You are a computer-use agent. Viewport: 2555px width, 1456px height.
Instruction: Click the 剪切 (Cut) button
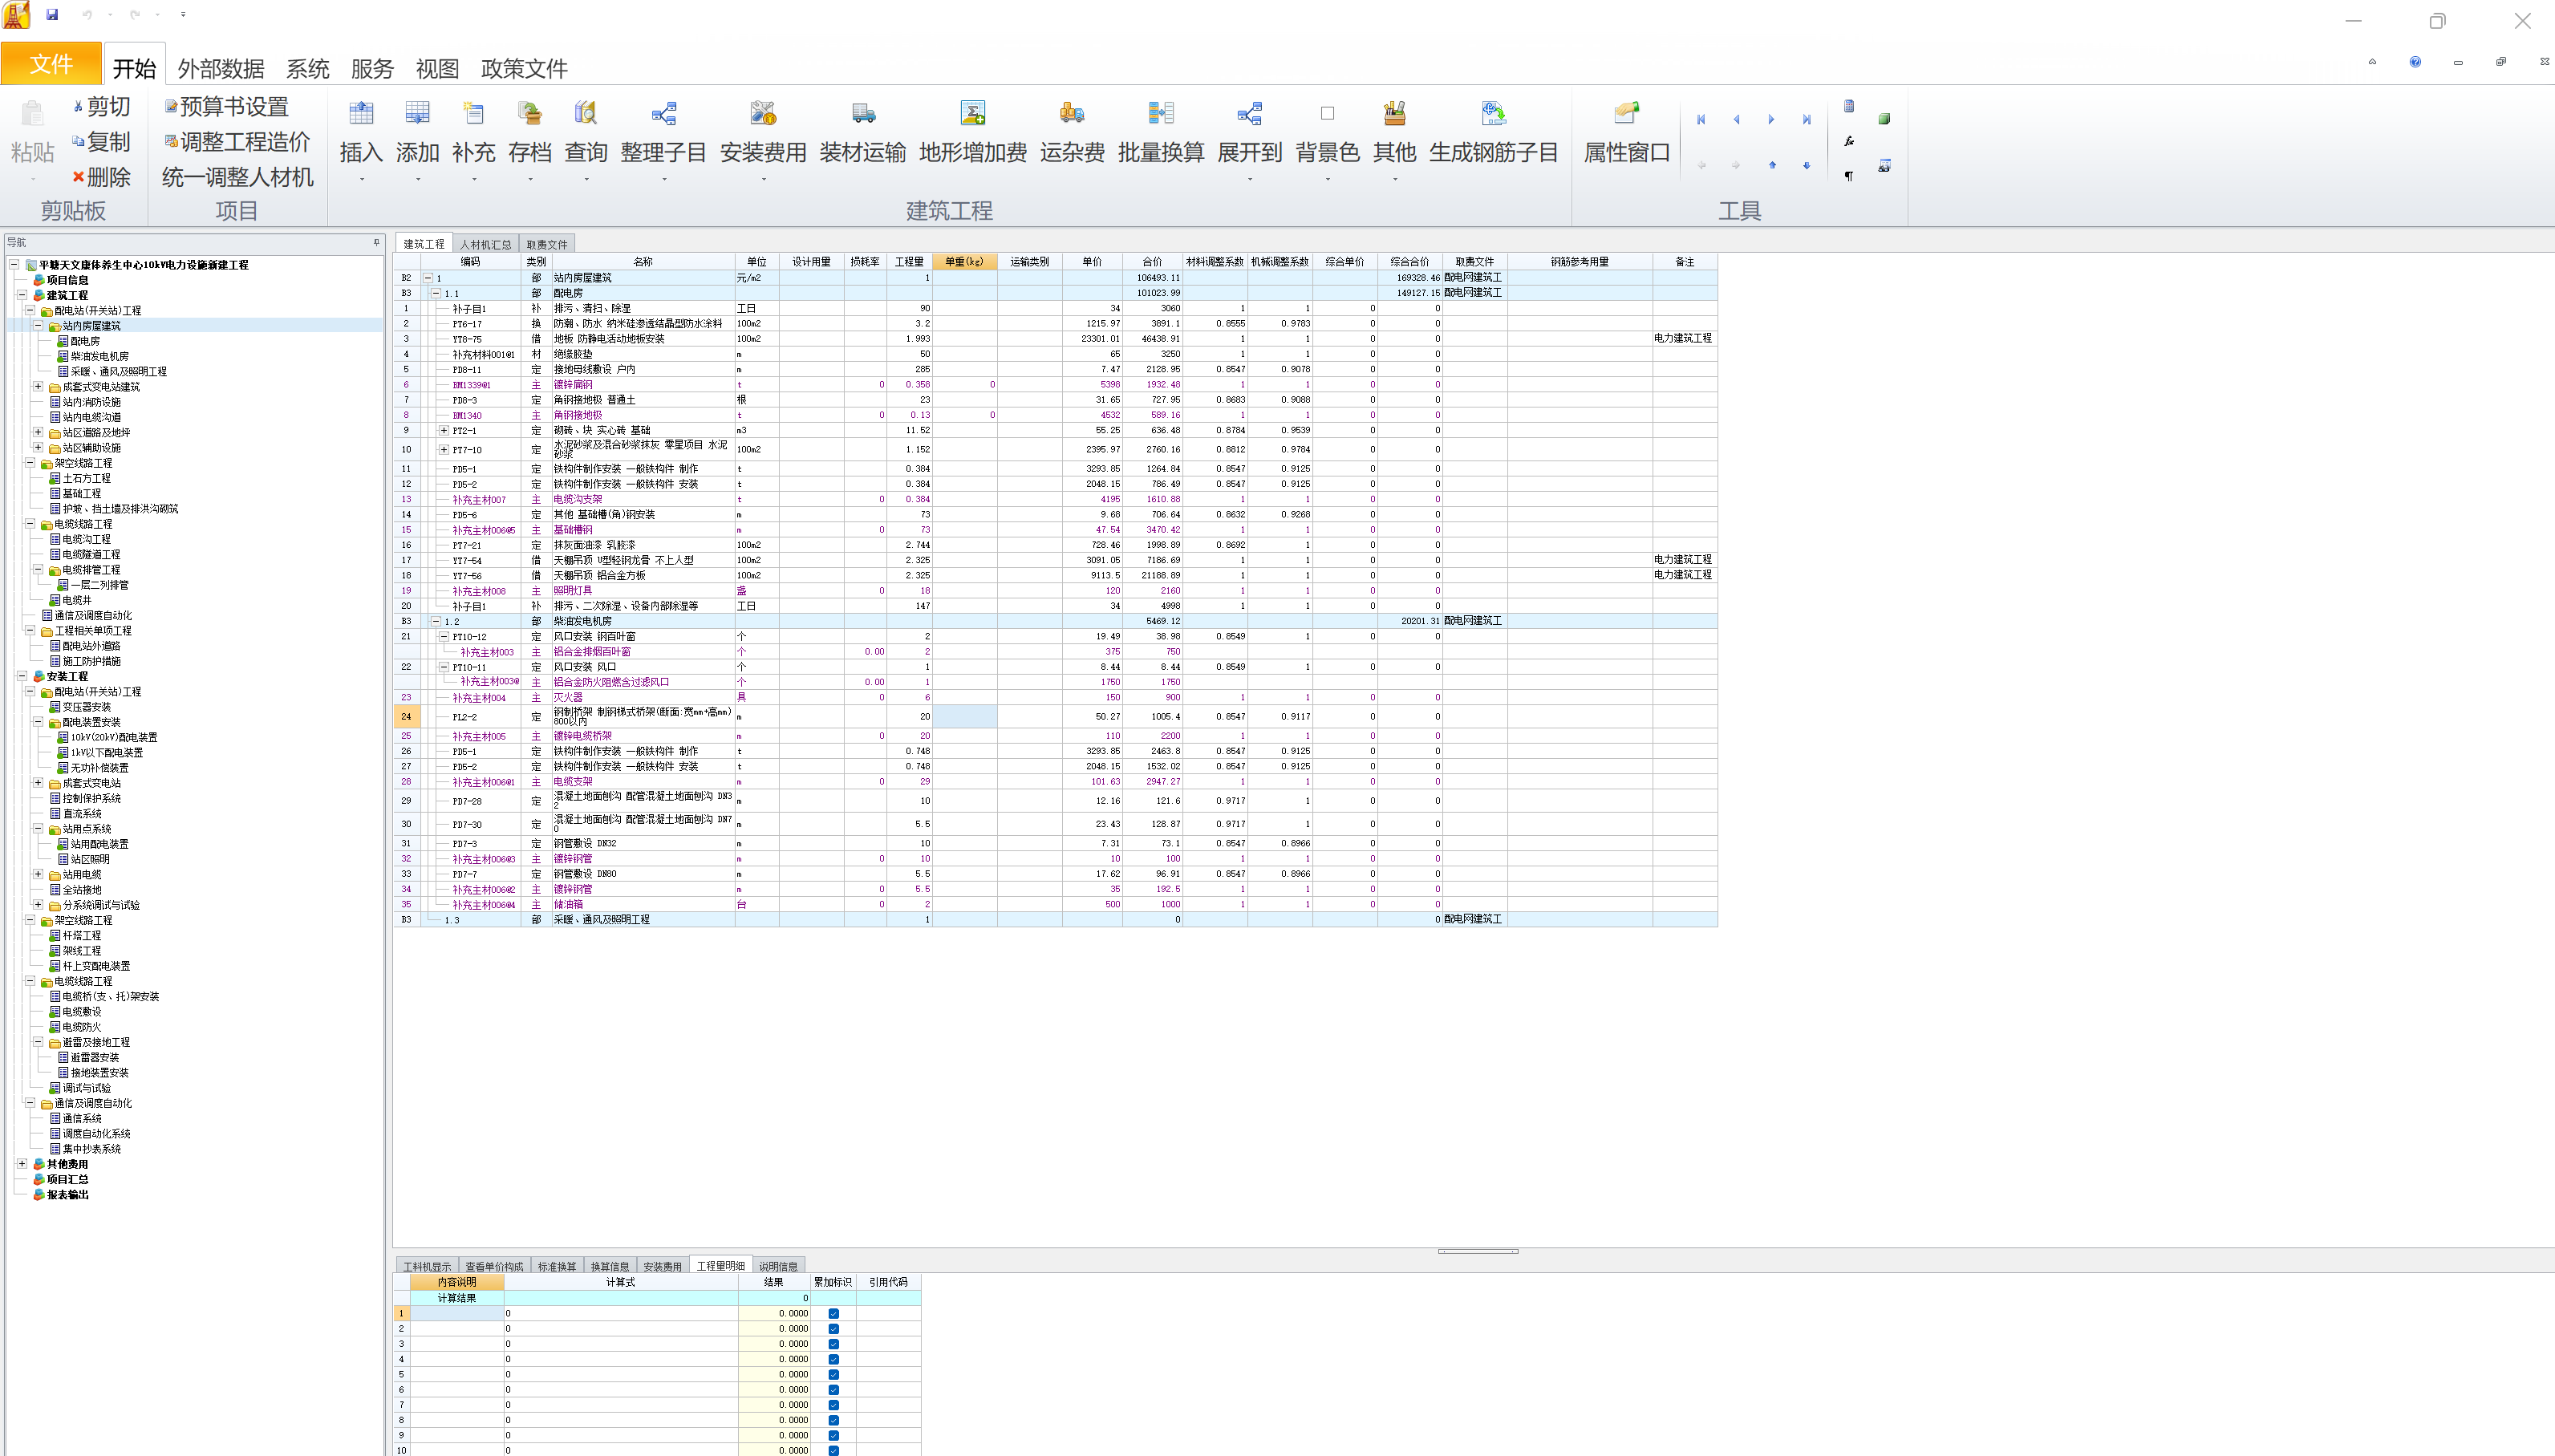(x=101, y=107)
